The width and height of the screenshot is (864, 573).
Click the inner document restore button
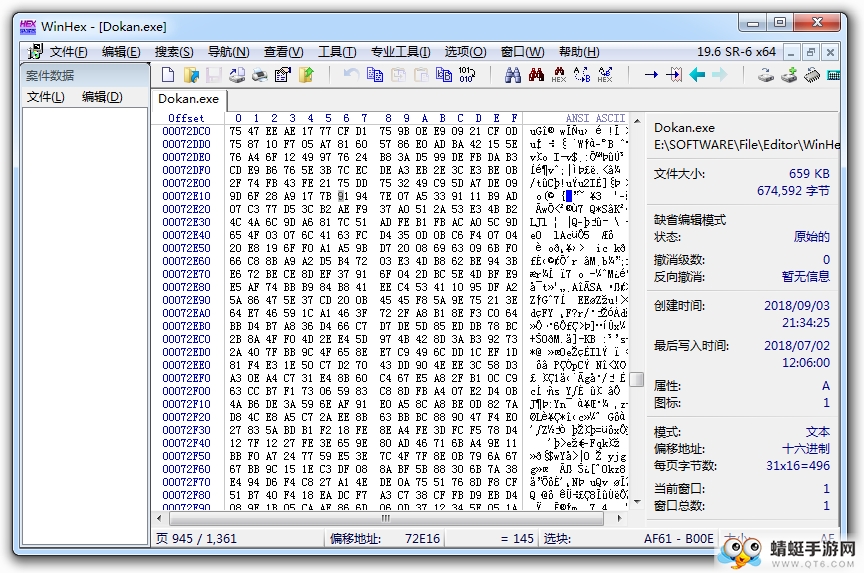tap(811, 53)
